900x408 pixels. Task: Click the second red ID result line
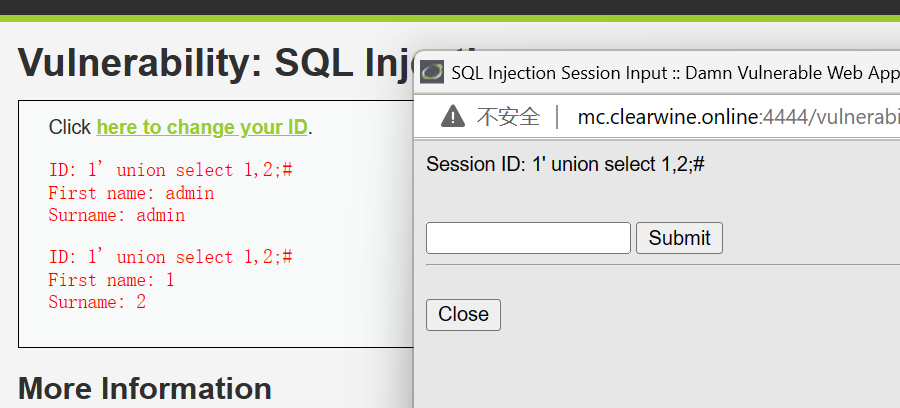[170, 257]
